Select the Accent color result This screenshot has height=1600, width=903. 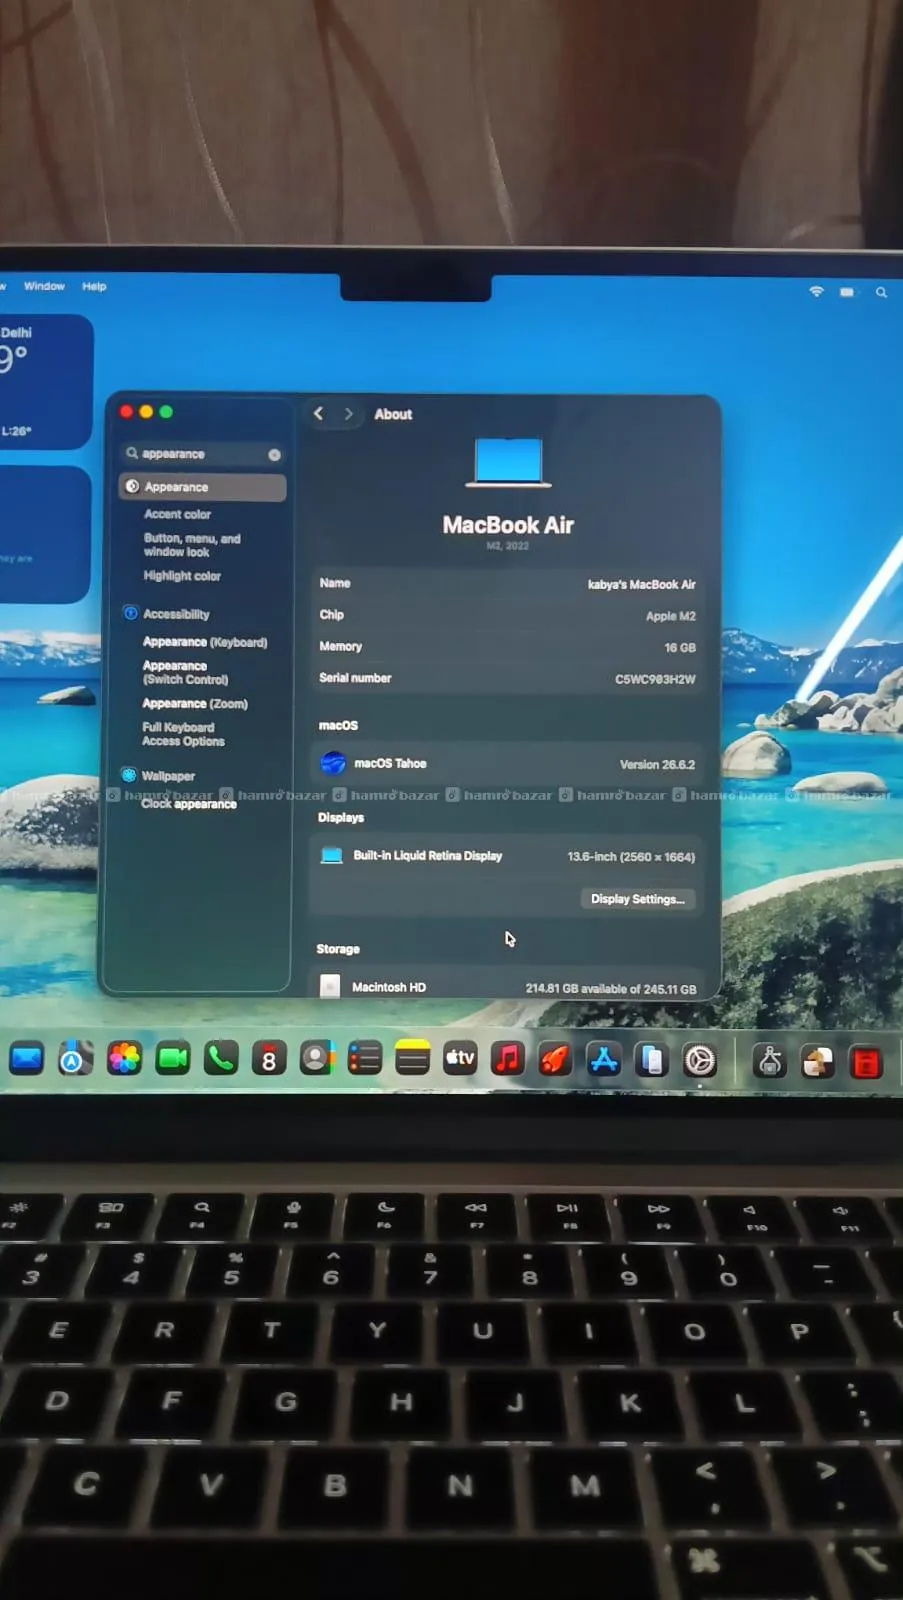click(x=177, y=514)
